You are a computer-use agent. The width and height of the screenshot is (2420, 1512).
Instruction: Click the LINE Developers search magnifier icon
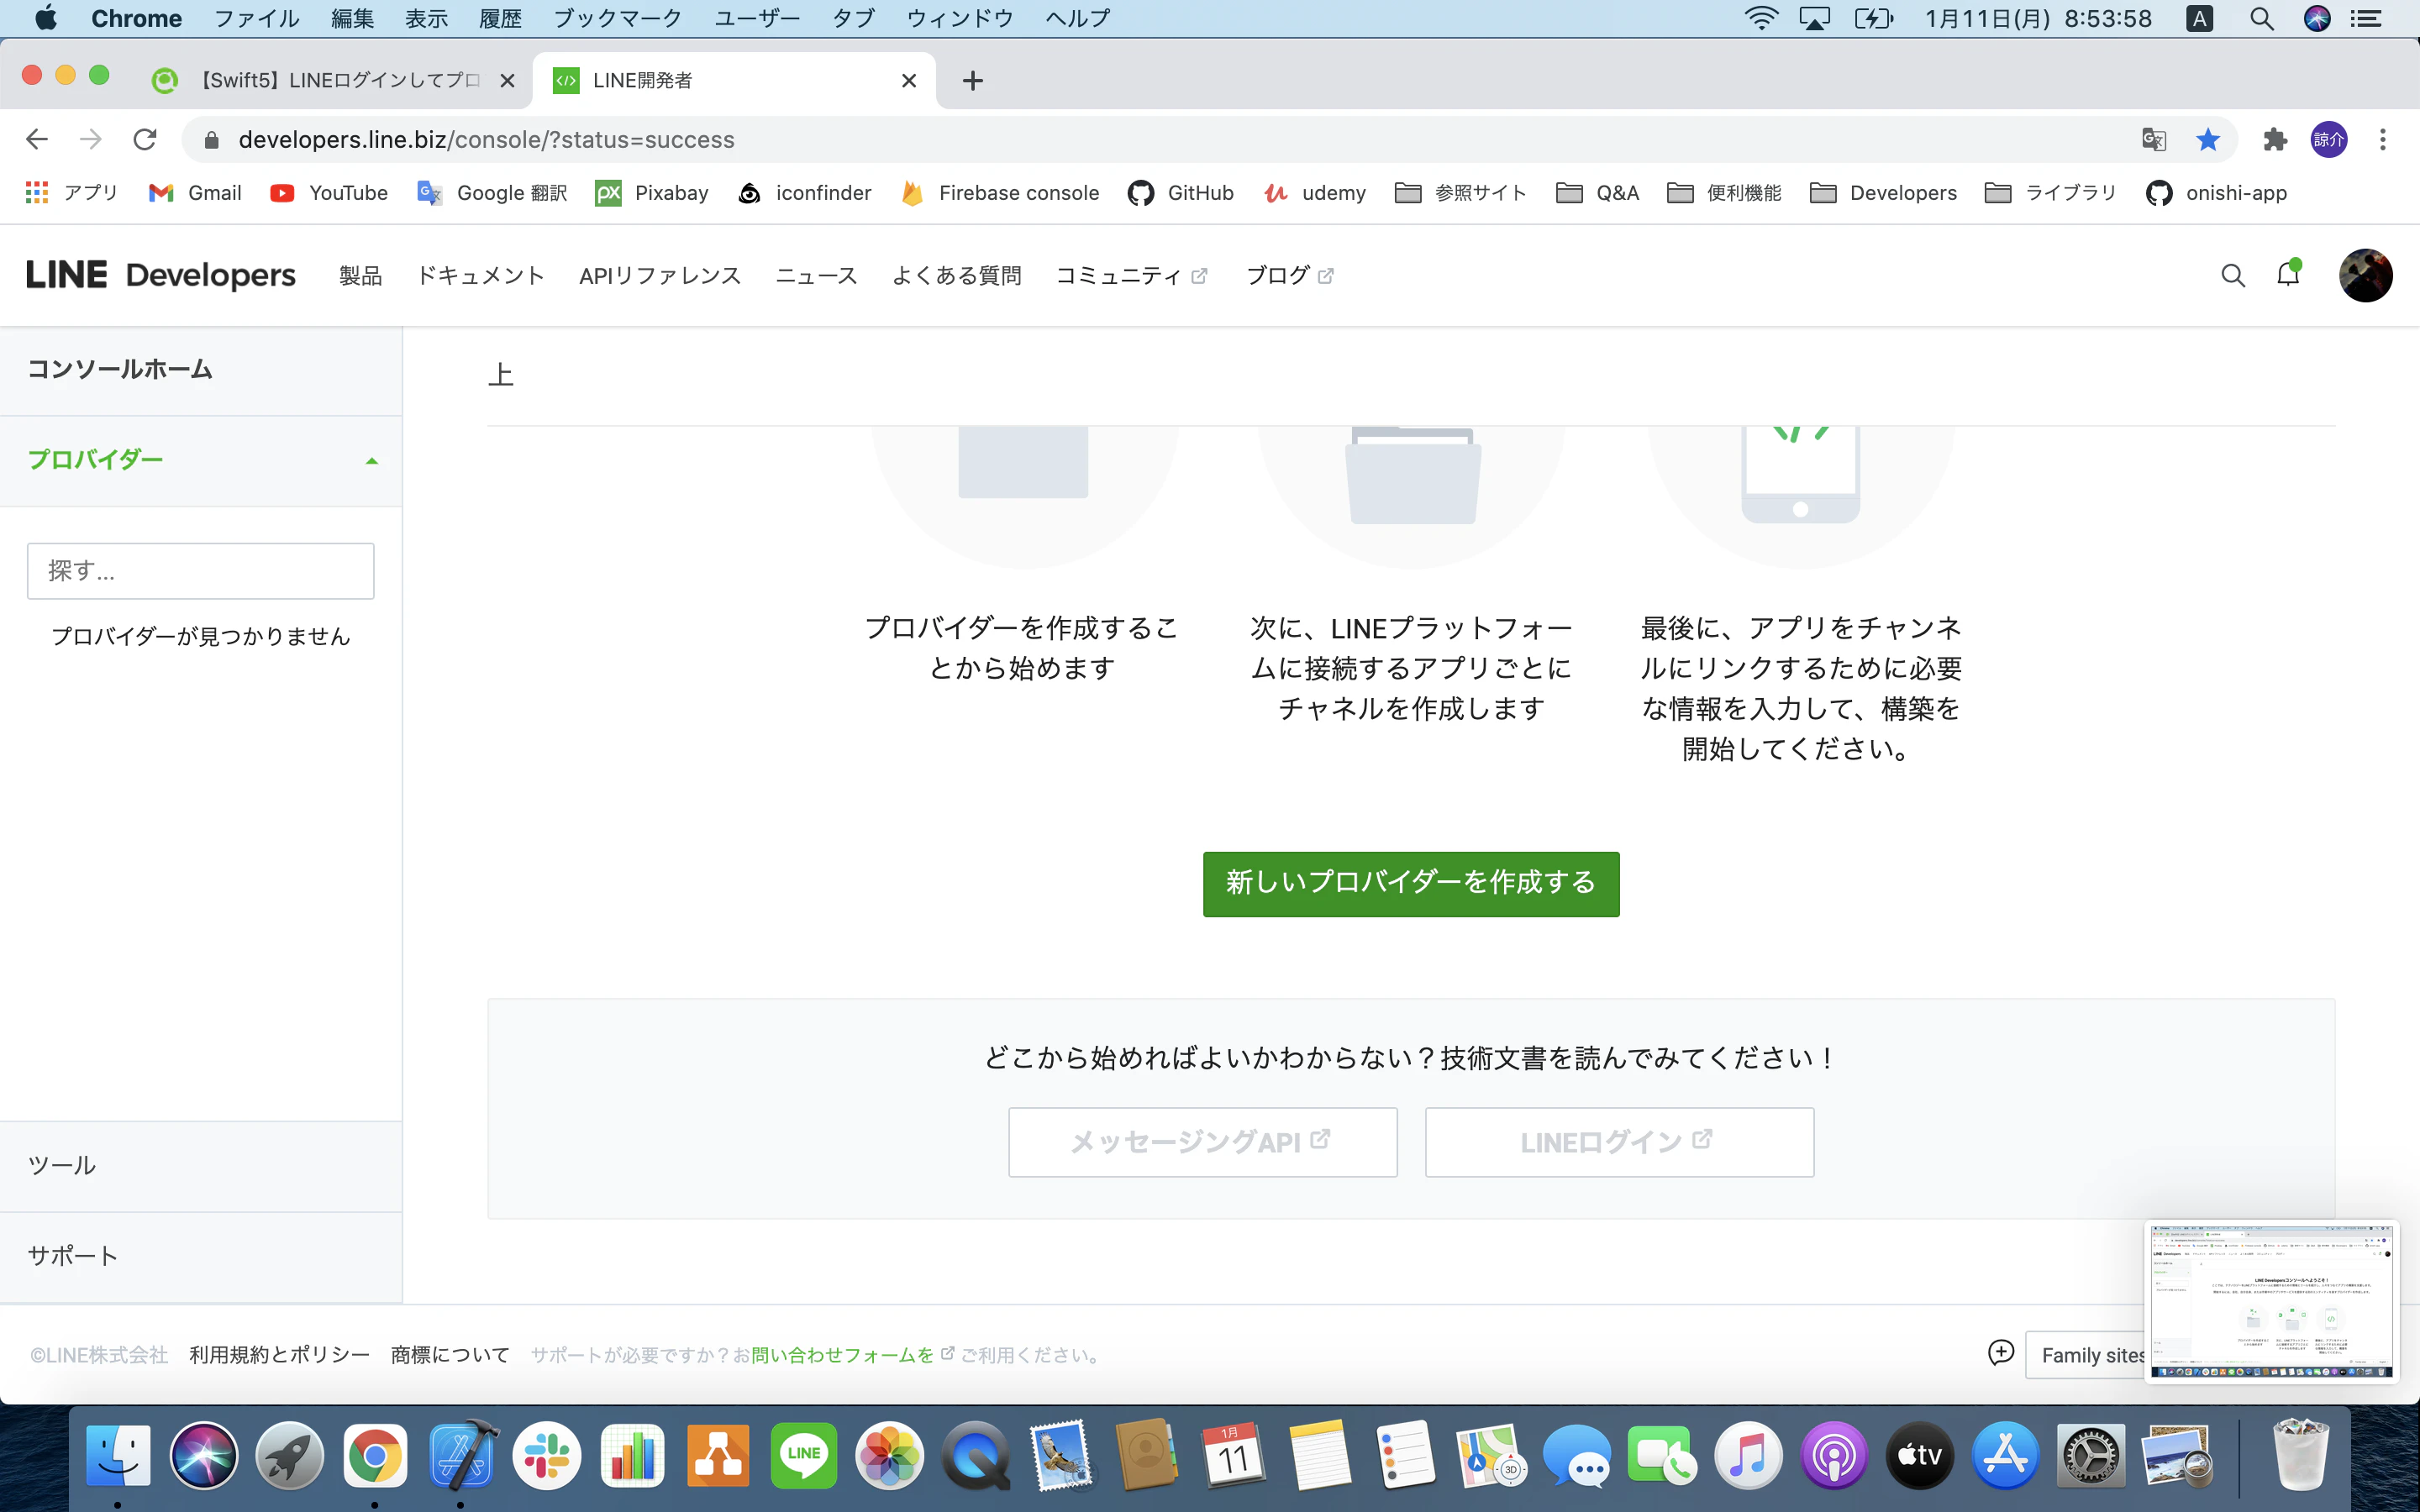(2232, 275)
